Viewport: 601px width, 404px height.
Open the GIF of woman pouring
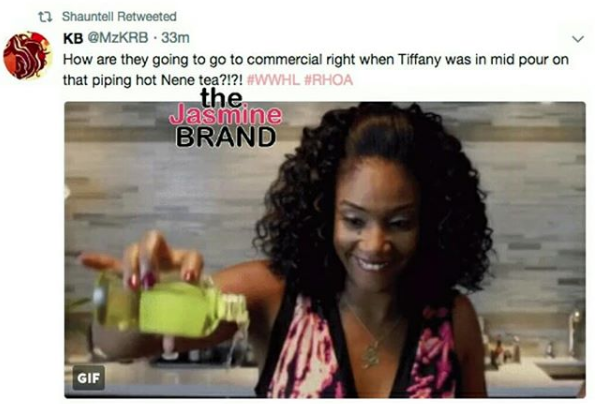tap(325, 250)
